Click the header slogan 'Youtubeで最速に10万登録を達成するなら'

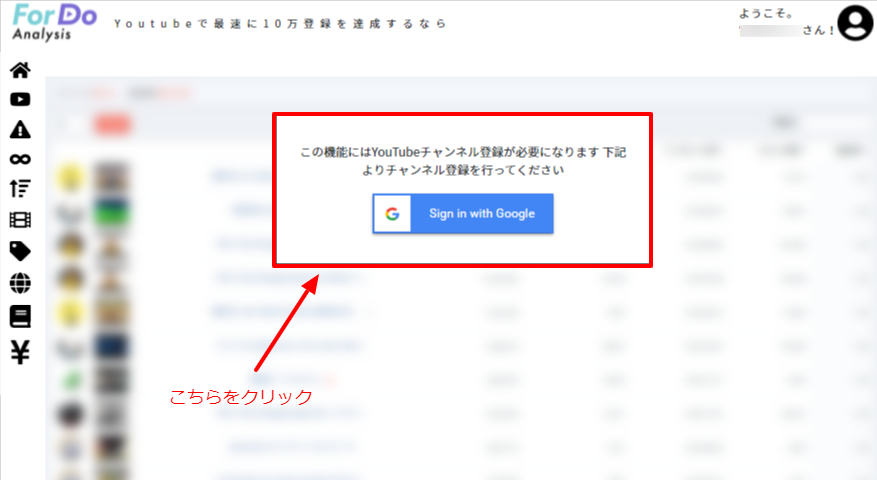pos(280,23)
